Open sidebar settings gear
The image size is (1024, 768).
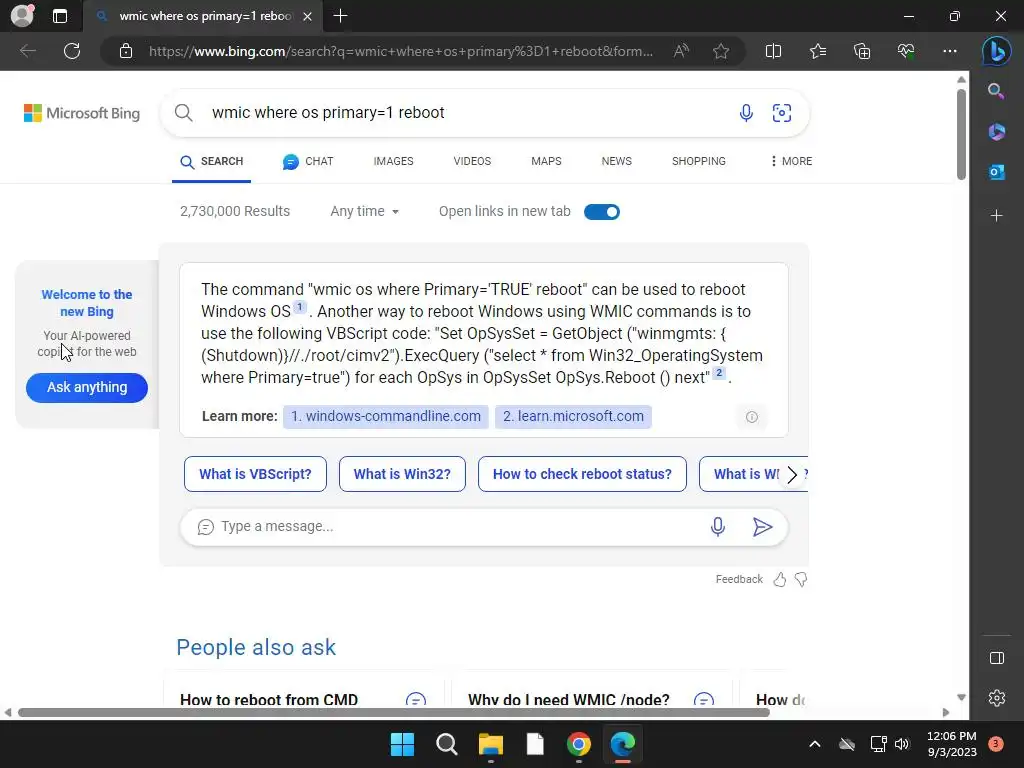coord(997,698)
